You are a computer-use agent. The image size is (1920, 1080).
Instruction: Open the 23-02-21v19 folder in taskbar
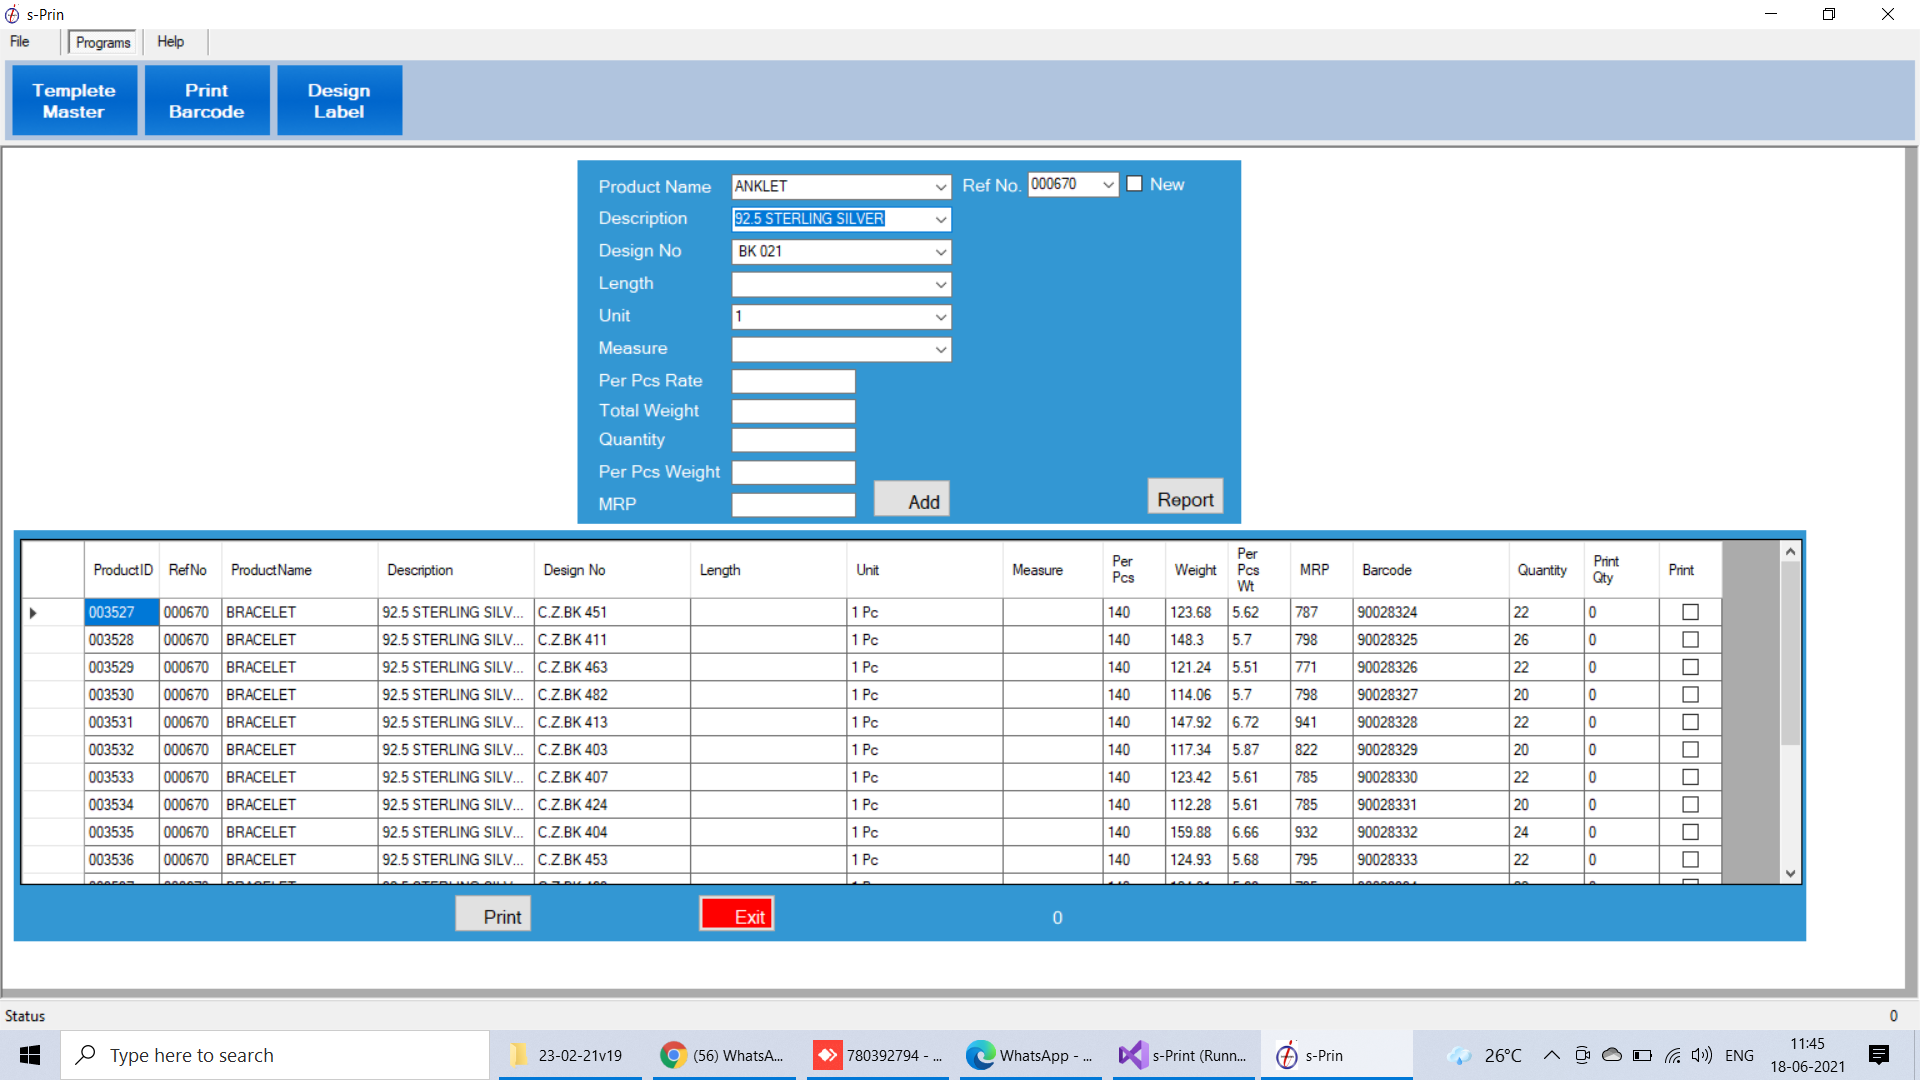point(567,1055)
